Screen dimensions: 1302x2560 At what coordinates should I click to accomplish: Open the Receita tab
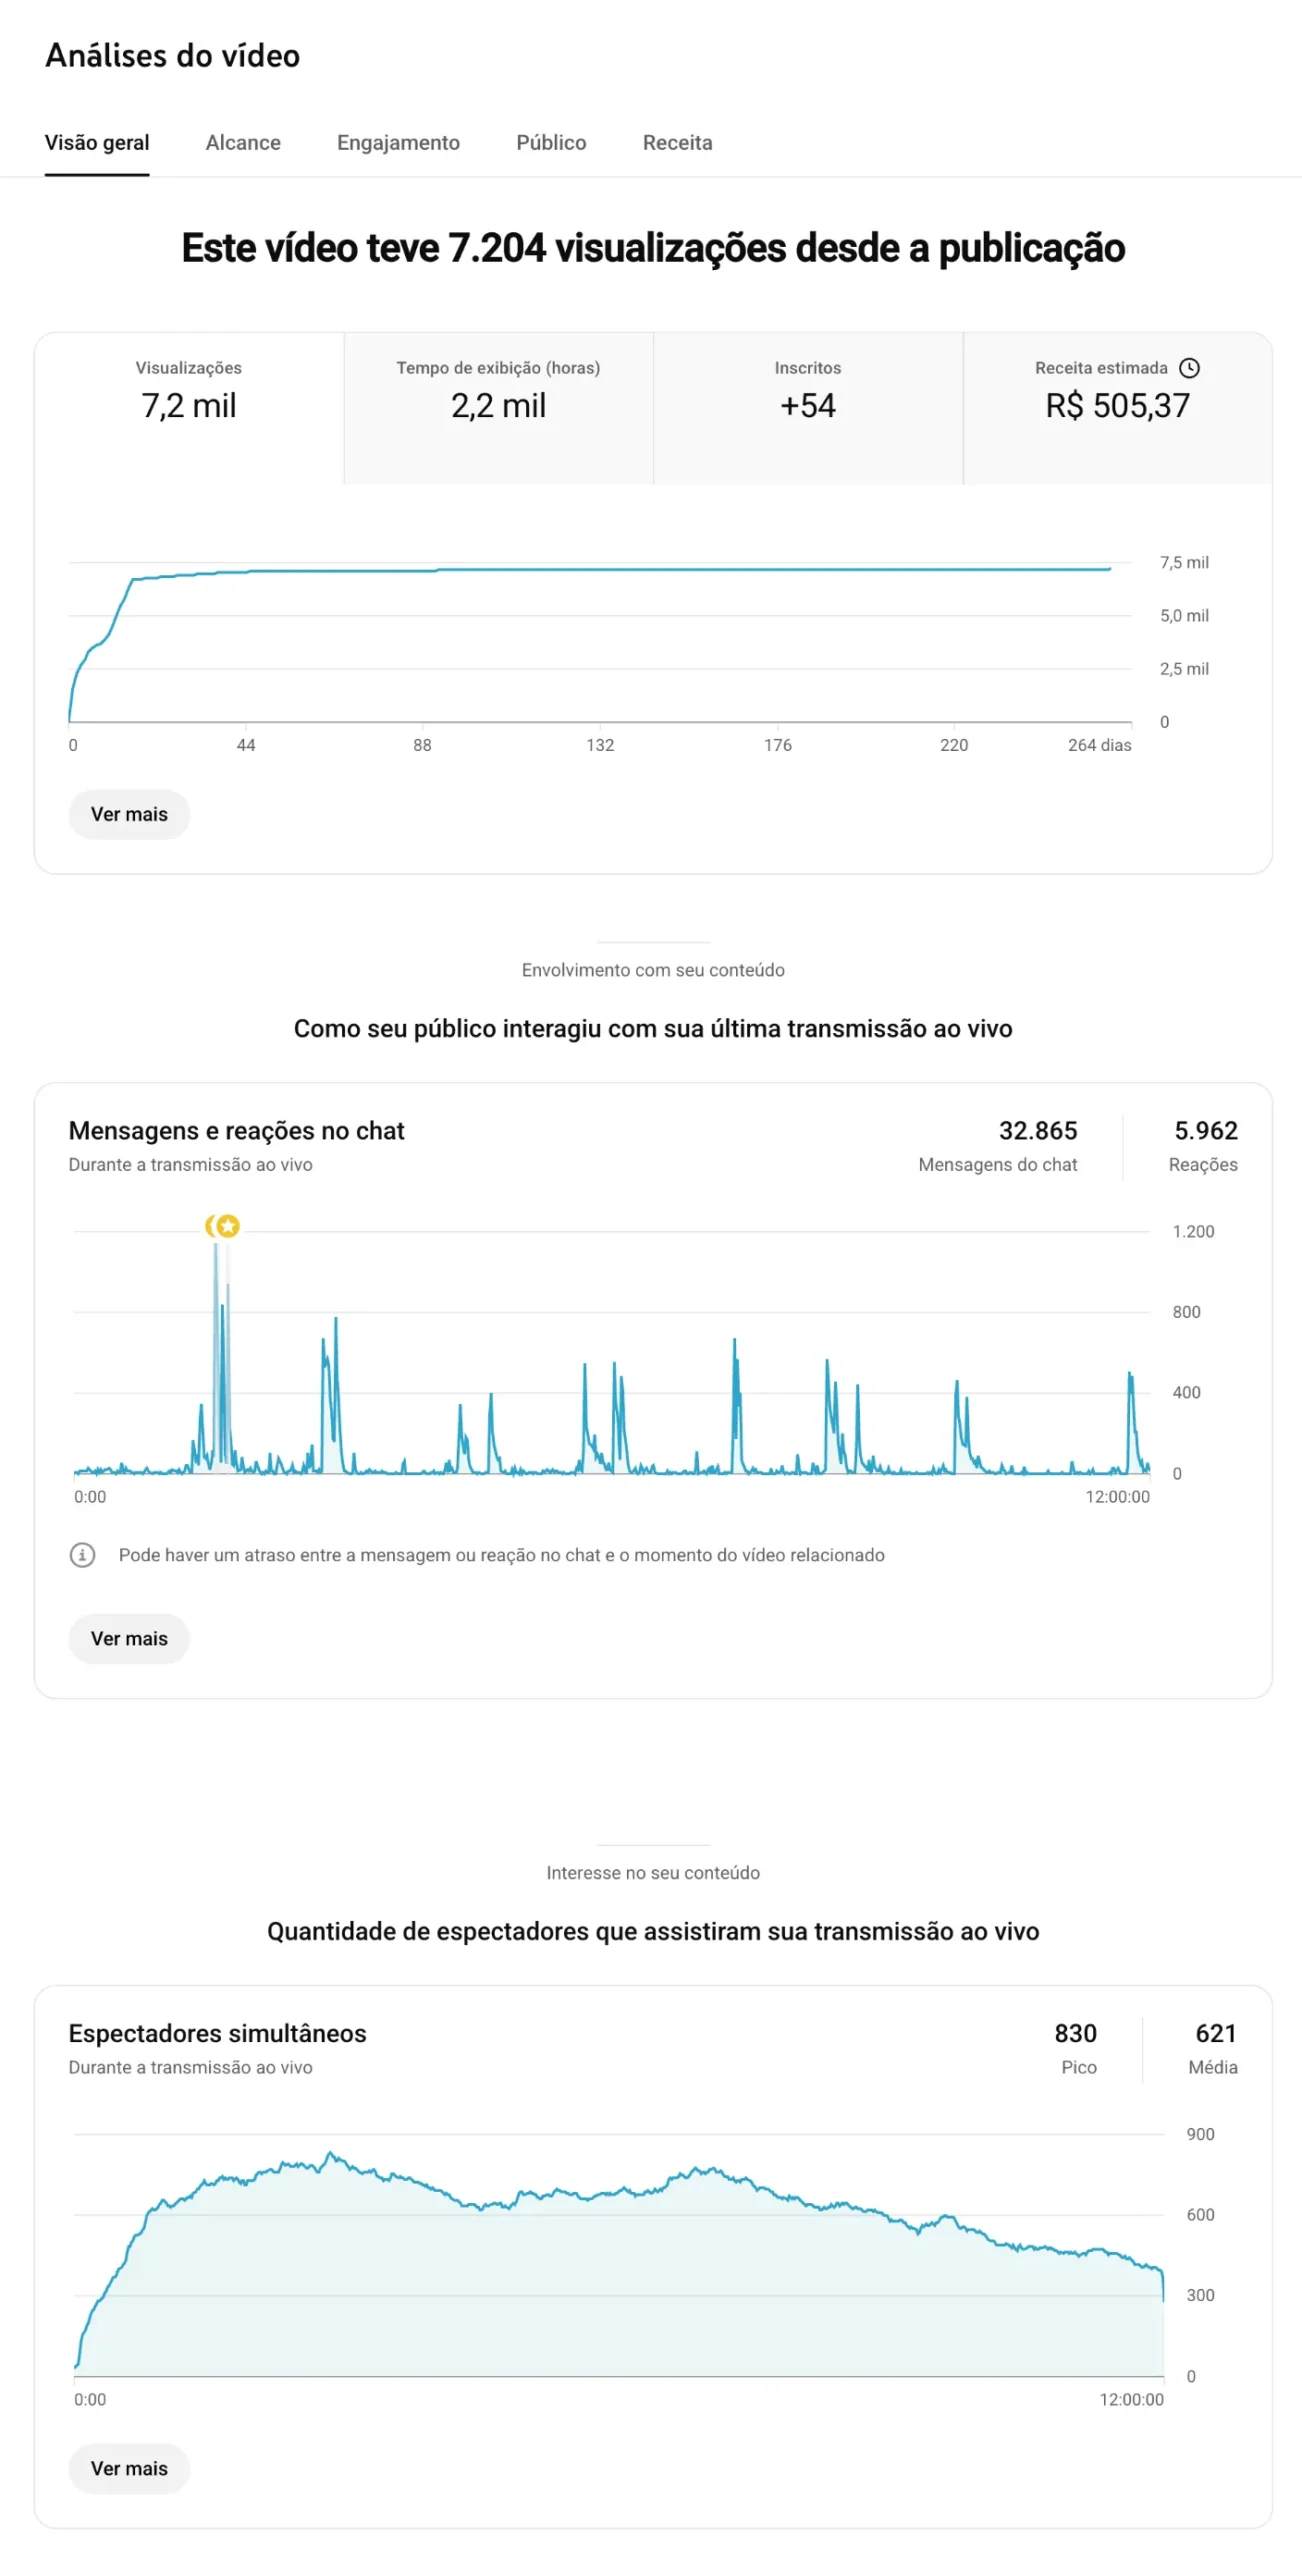[677, 143]
